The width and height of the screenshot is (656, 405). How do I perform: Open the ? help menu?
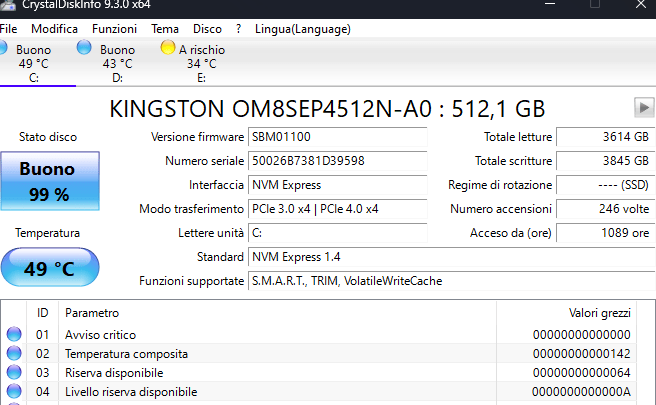pos(239,29)
